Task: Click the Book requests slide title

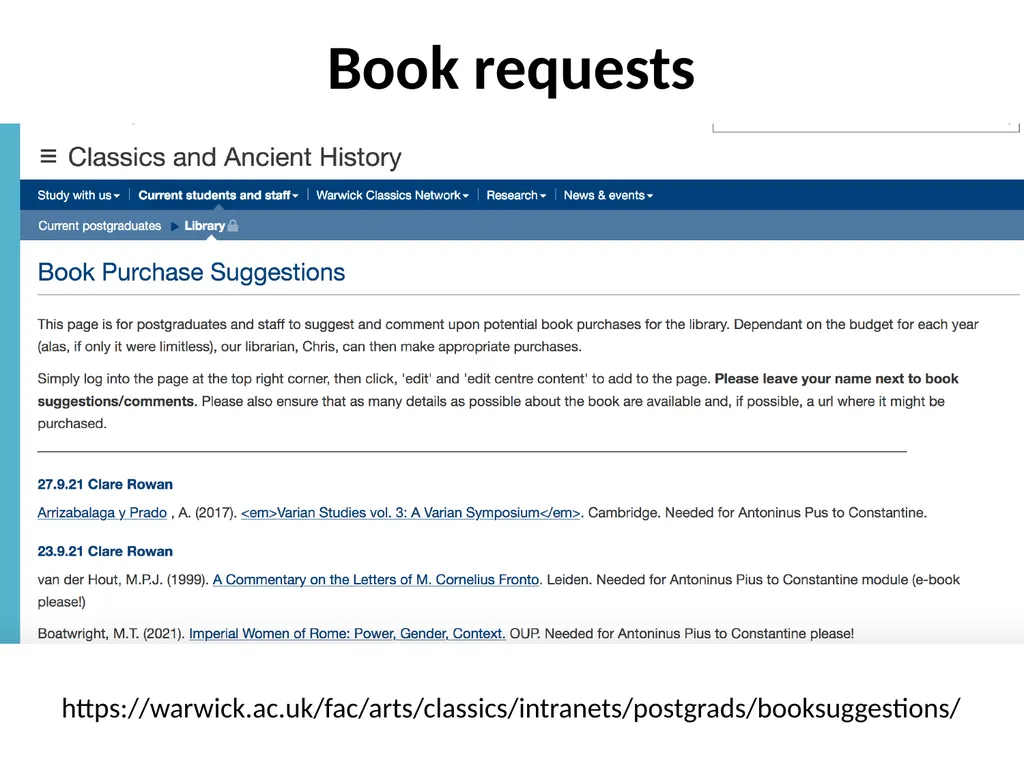Action: (511, 69)
